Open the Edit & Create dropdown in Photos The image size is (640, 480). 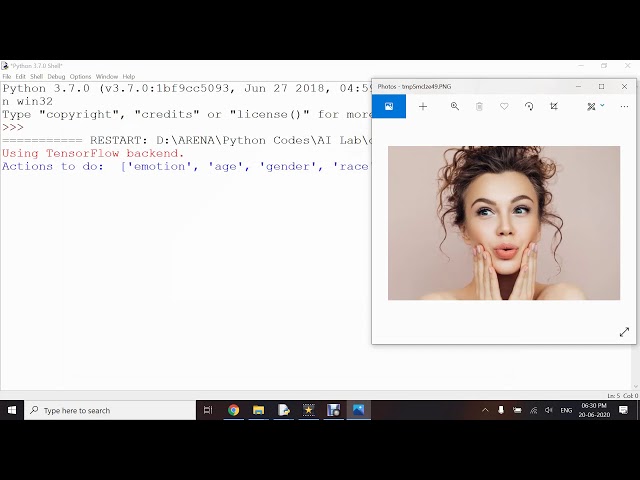pos(596,107)
